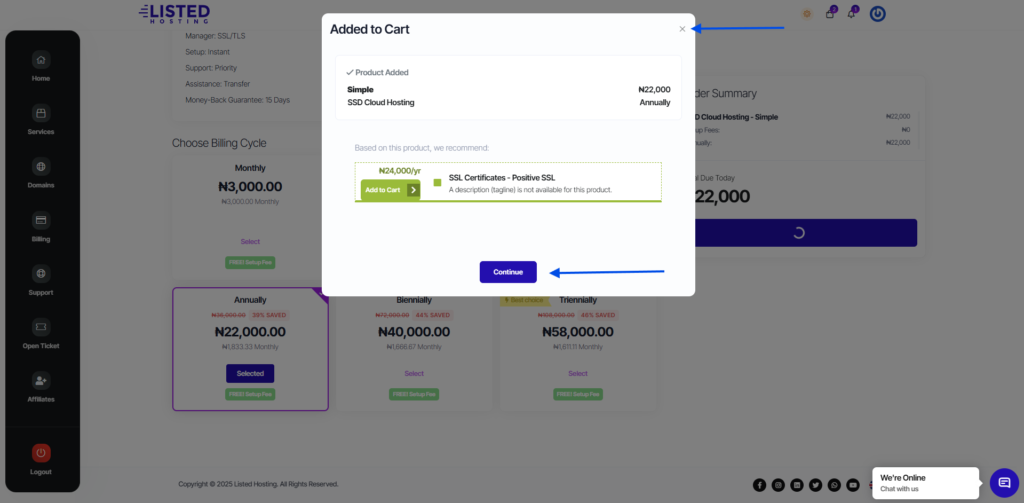Viewport: 1024px width, 503px height.
Task: Close the Added to Cart dialog
Action: [x=682, y=29]
